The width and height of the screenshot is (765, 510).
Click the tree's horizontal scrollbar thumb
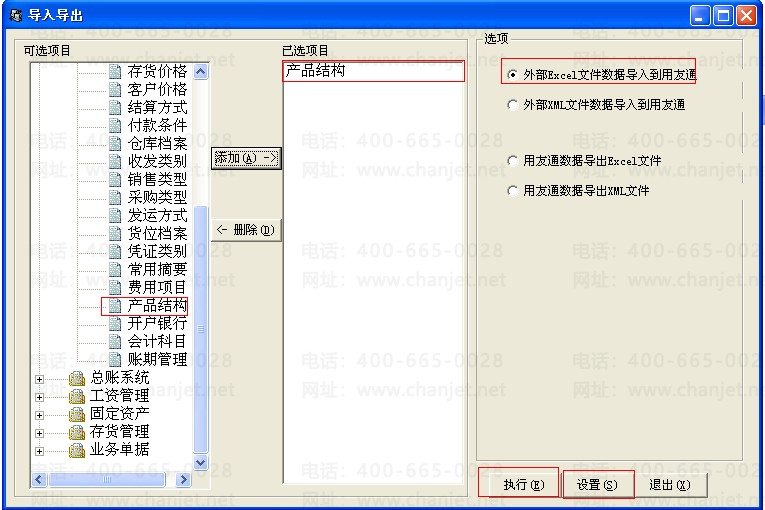click(x=107, y=480)
